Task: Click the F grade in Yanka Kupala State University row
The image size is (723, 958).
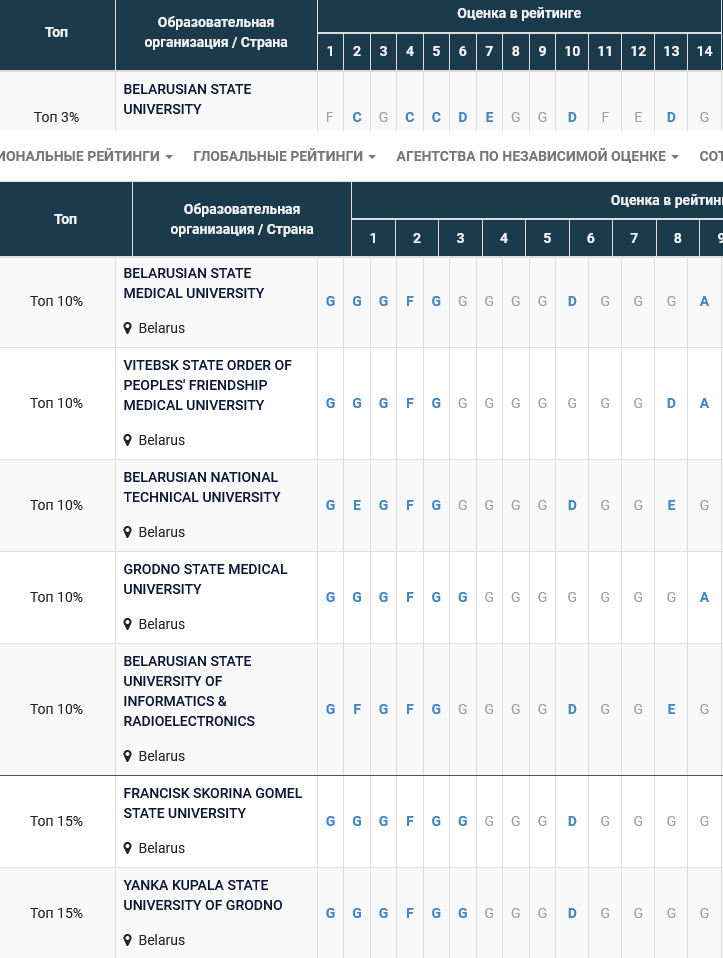Action: 410,913
